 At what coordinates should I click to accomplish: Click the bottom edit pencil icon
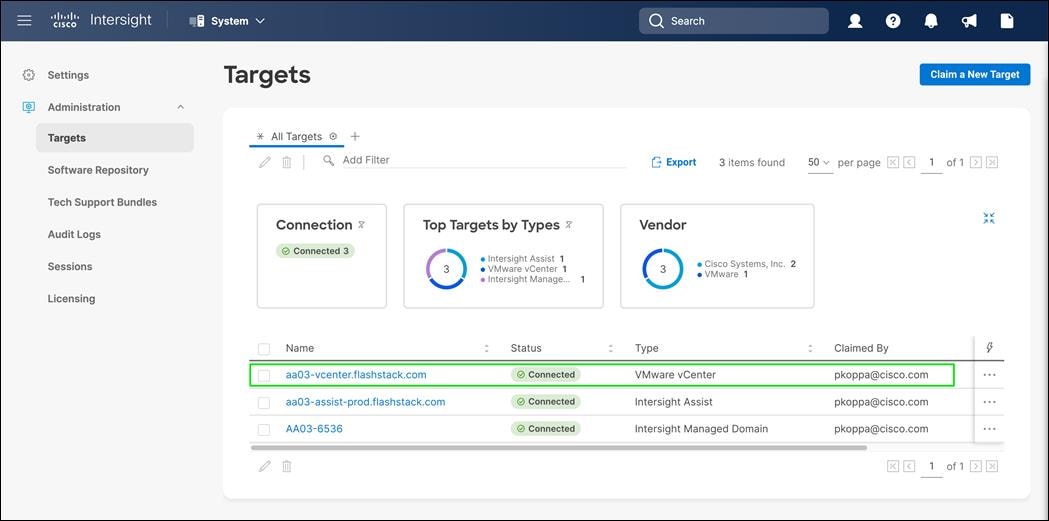[265, 466]
